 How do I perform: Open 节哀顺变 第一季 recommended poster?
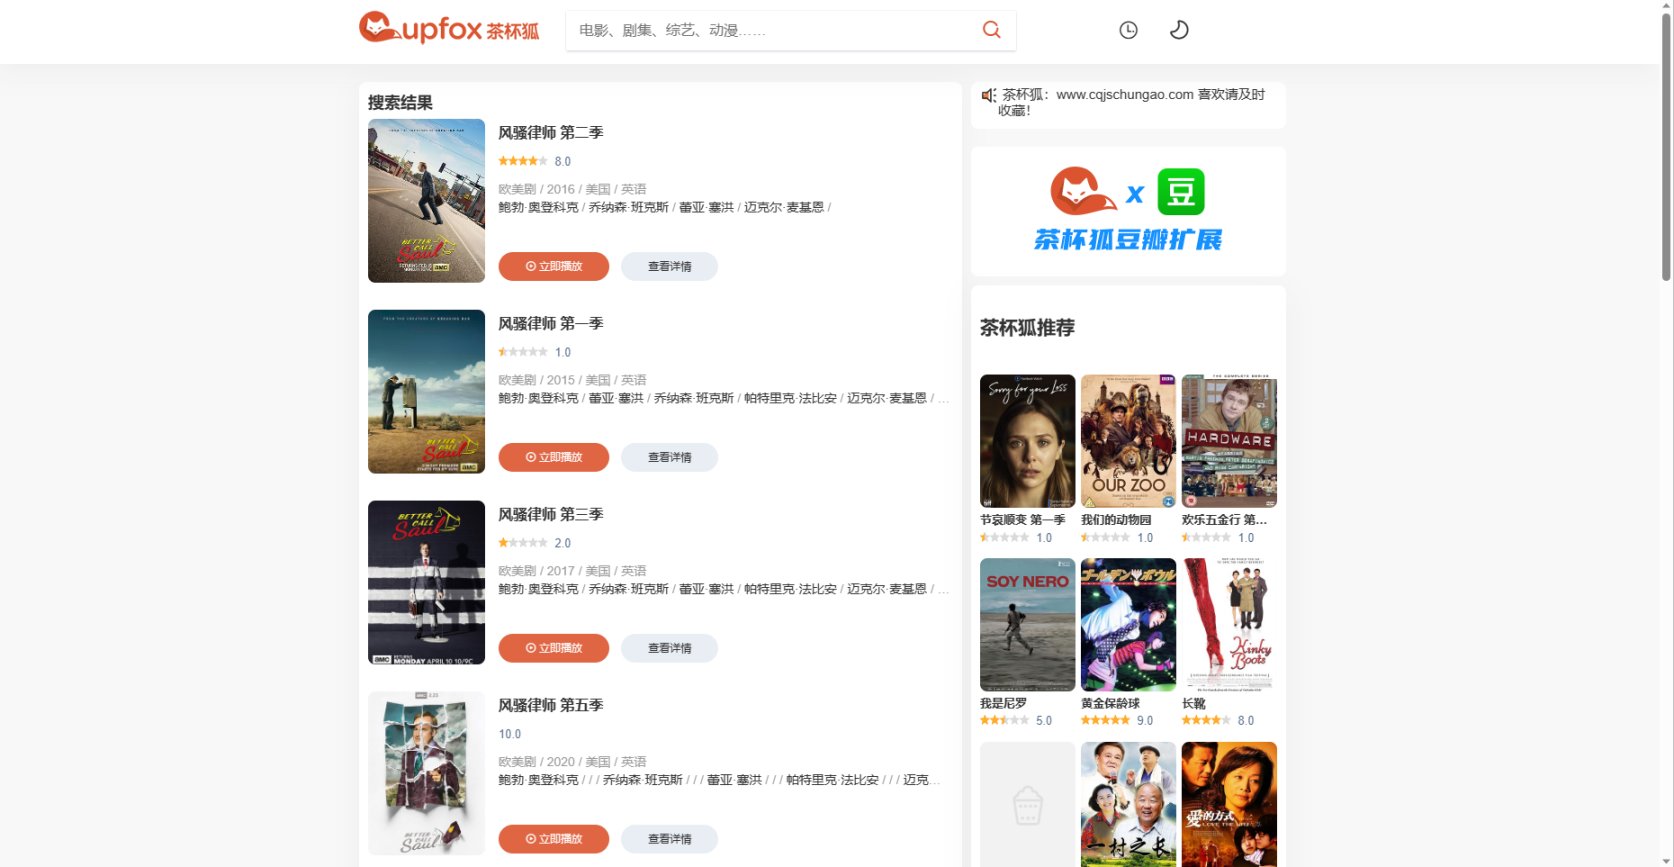[1027, 441]
